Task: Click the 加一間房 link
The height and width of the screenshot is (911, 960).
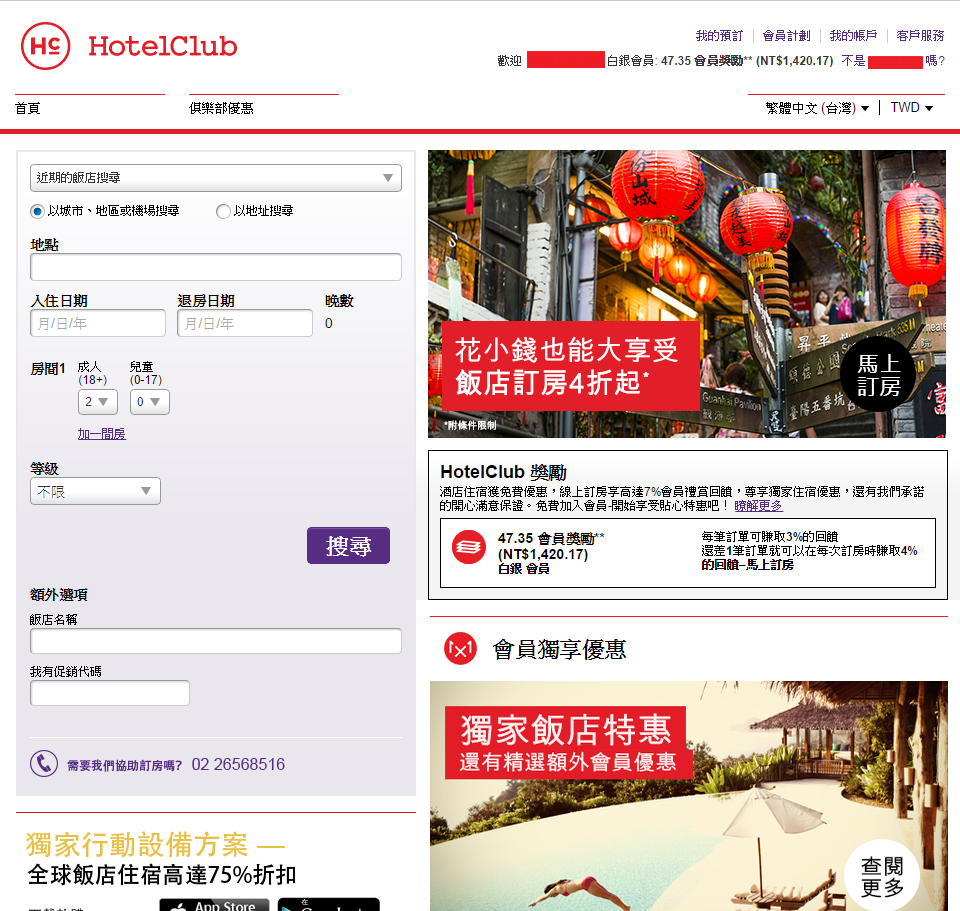Action: [x=102, y=434]
